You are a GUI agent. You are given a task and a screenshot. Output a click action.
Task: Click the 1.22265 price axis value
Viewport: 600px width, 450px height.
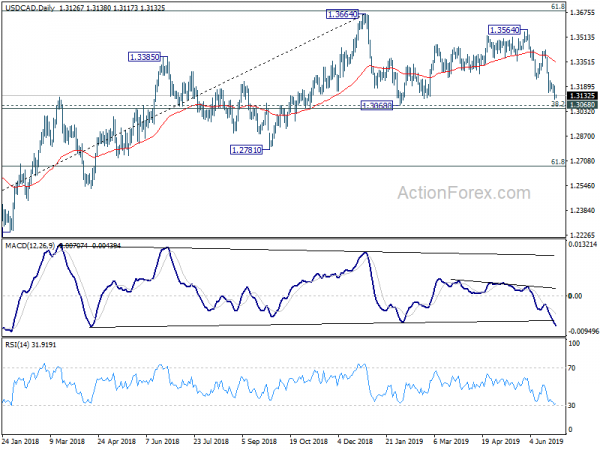pos(582,235)
